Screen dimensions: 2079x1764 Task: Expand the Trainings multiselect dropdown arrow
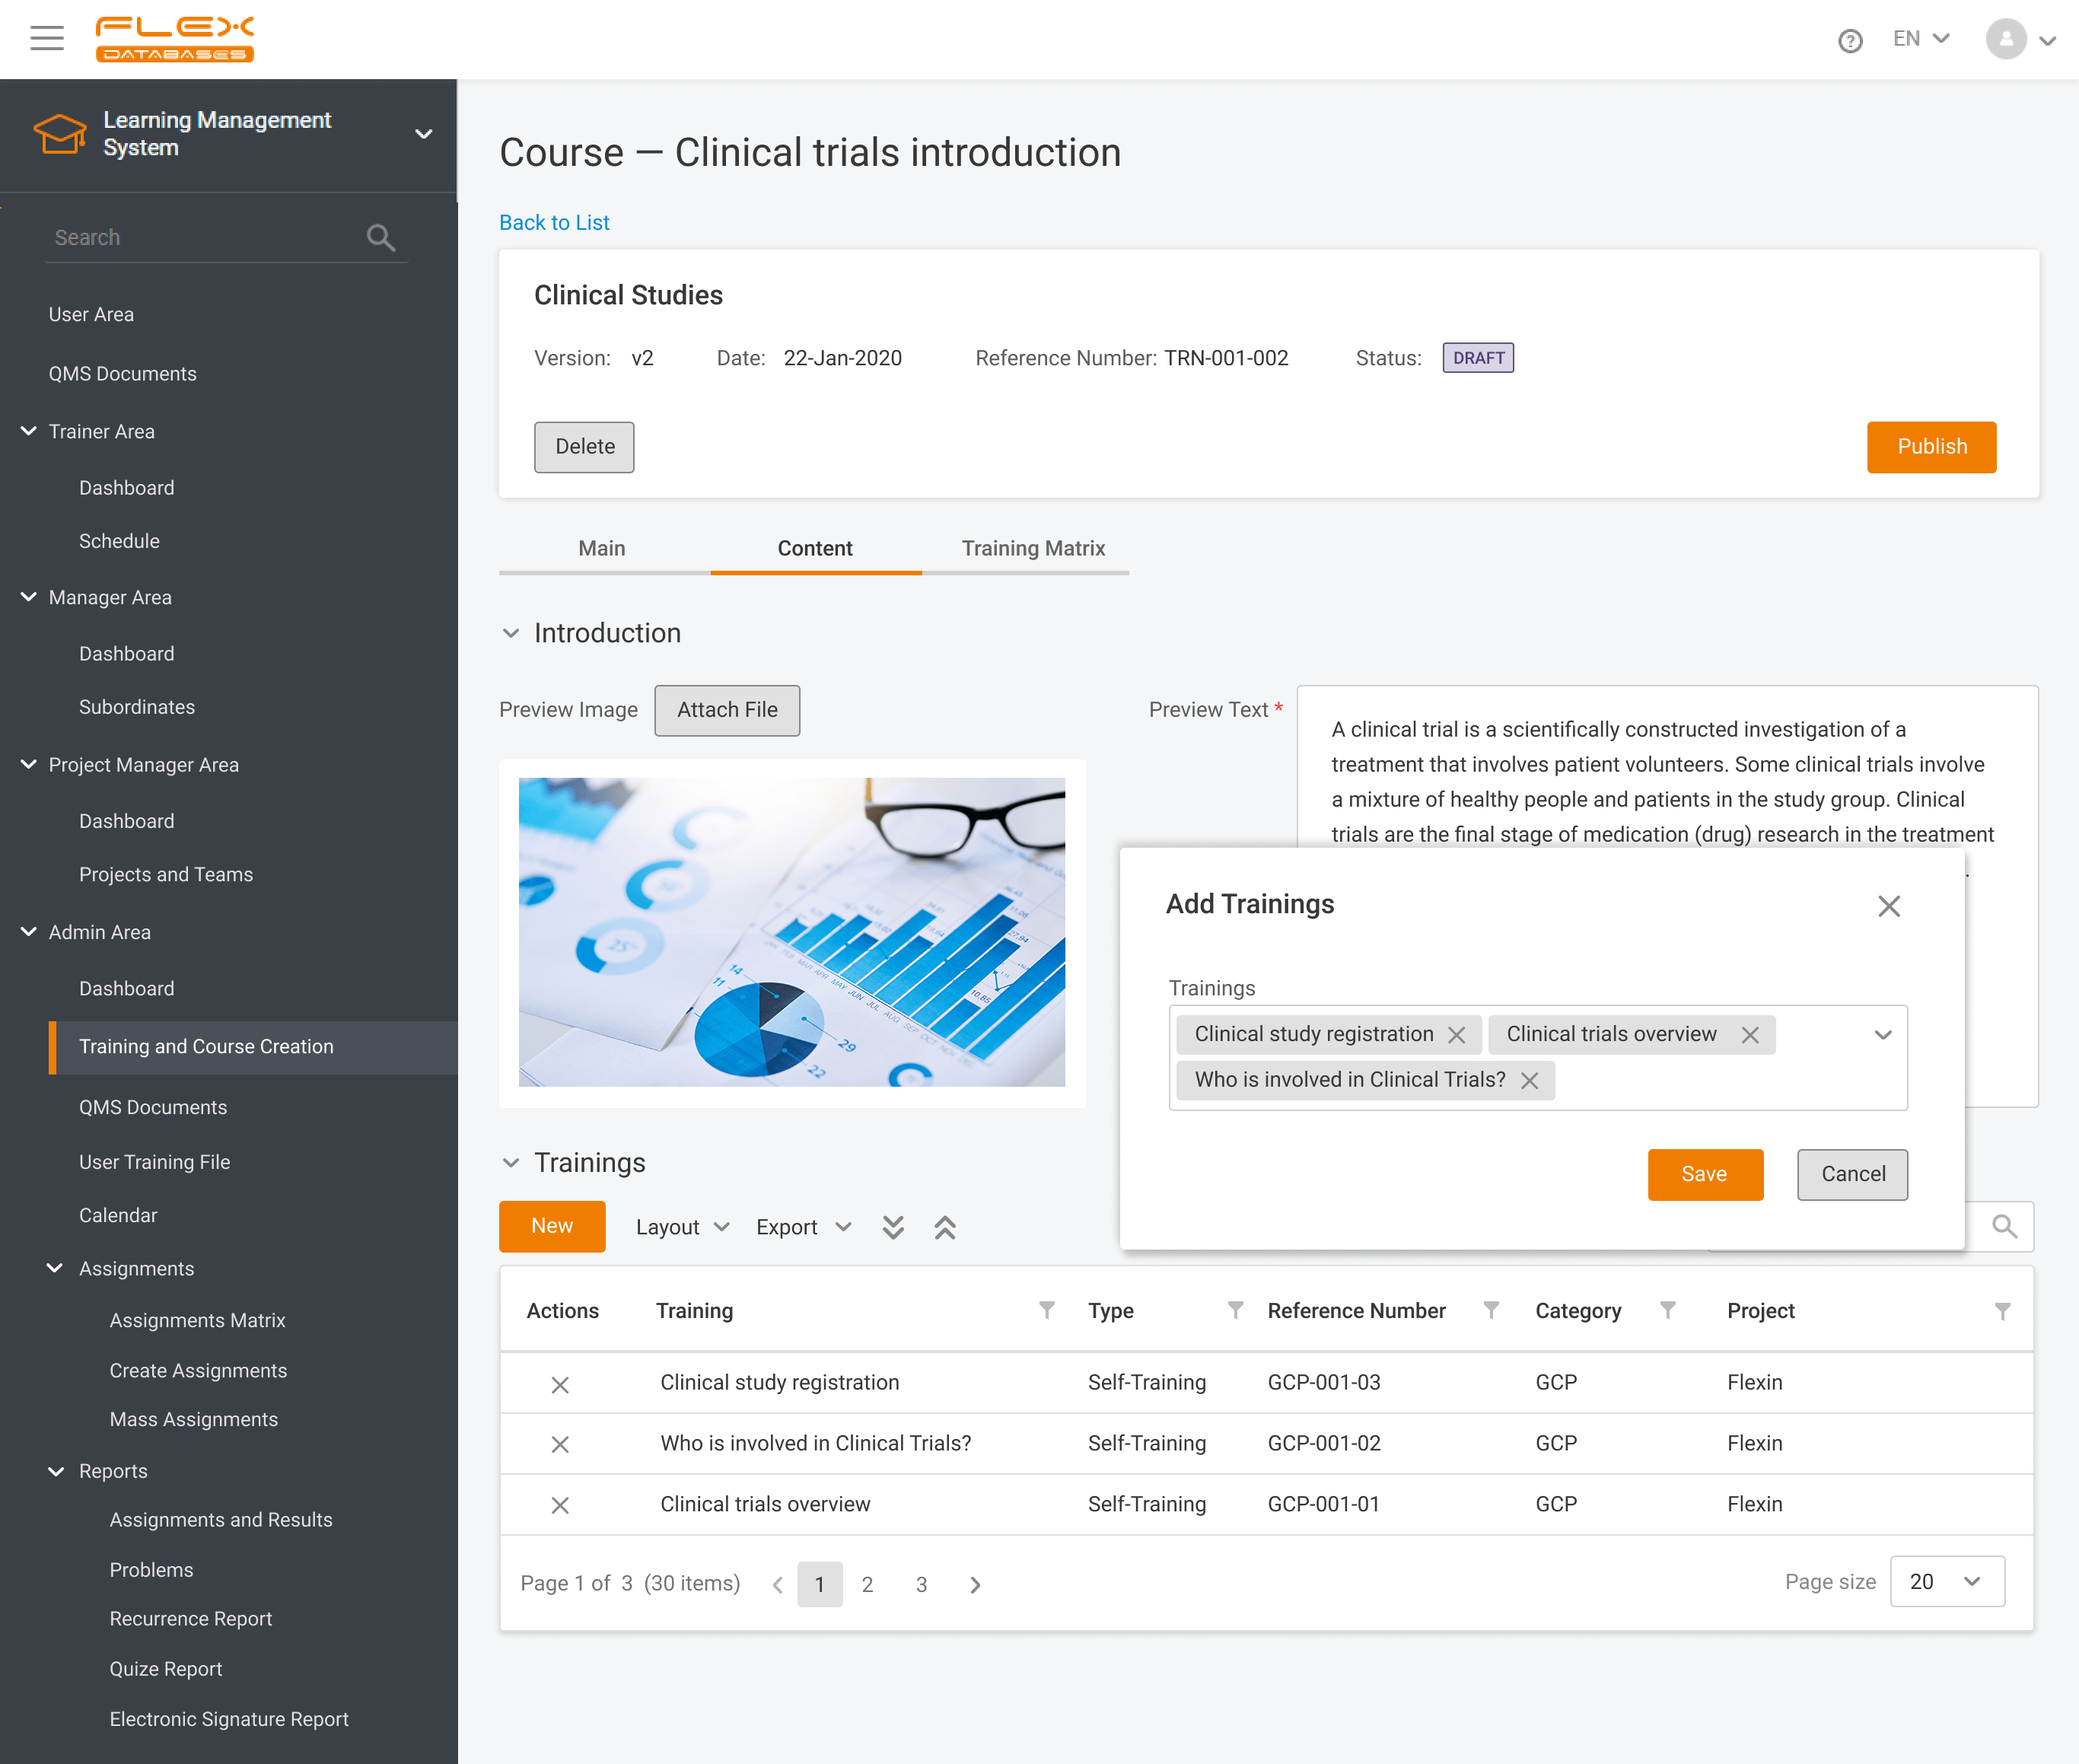click(x=1882, y=1035)
